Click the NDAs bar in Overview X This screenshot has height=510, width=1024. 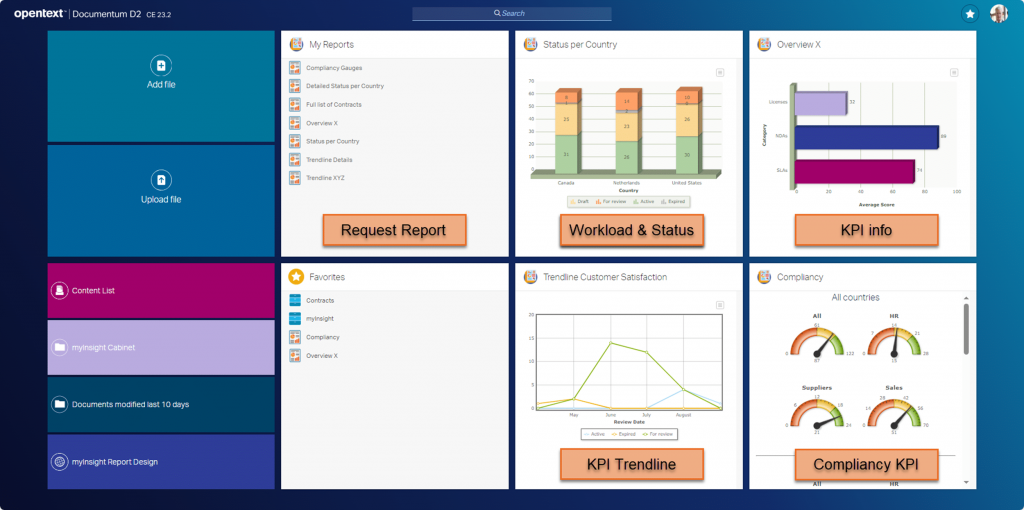tap(867, 136)
